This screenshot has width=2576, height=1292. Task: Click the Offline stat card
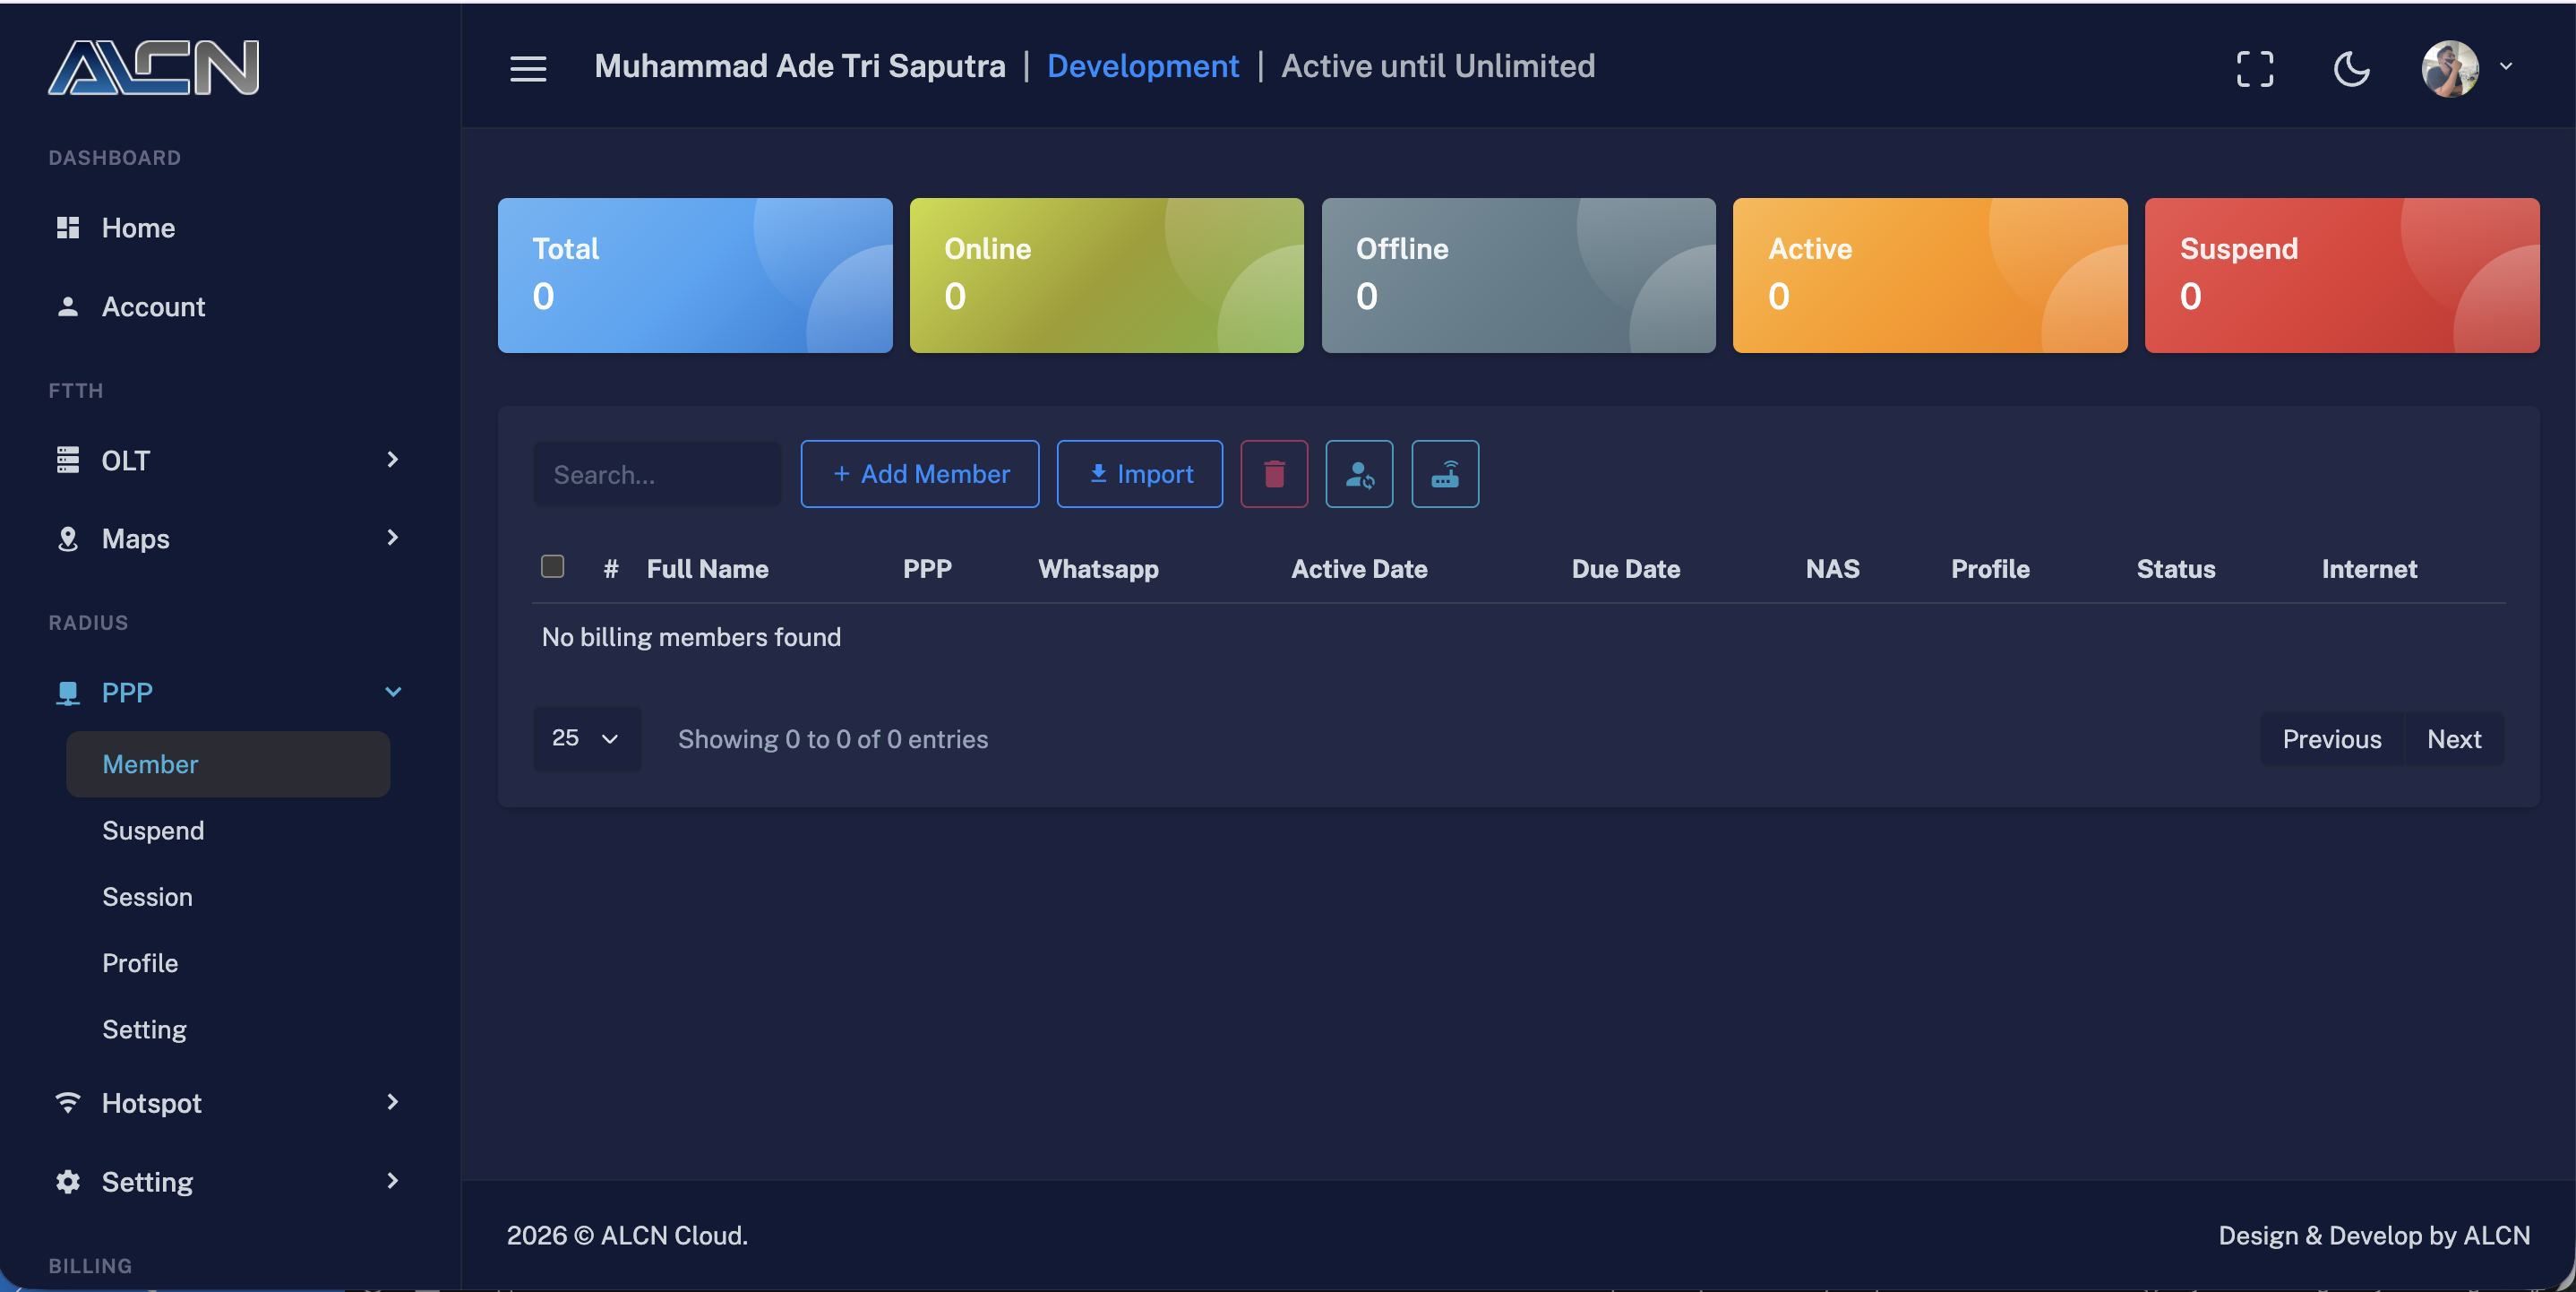(1518, 275)
